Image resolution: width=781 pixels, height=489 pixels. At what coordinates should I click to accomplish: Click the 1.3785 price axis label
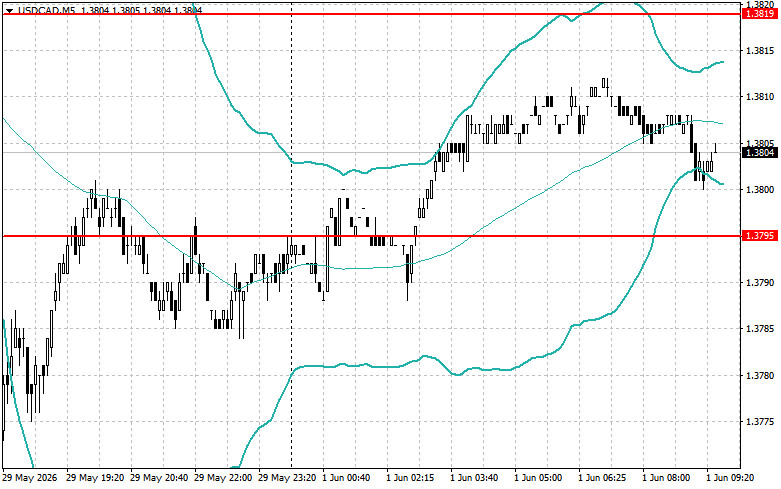tap(760, 329)
